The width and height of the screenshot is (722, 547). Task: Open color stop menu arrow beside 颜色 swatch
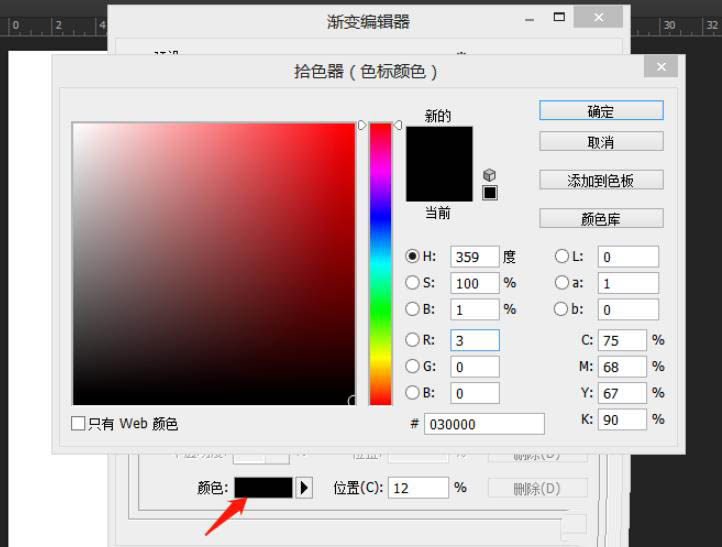point(304,488)
